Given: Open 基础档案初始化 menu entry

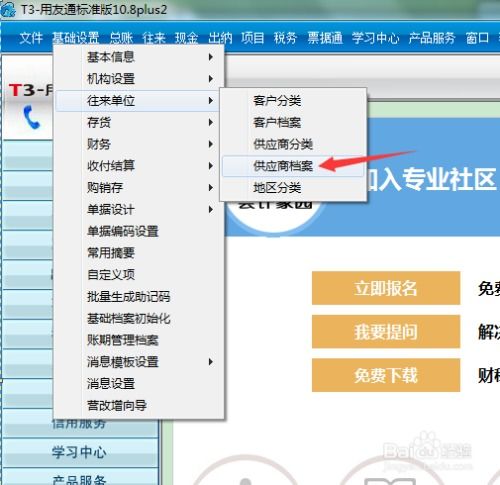Looking at the screenshot, I should [x=138, y=318].
